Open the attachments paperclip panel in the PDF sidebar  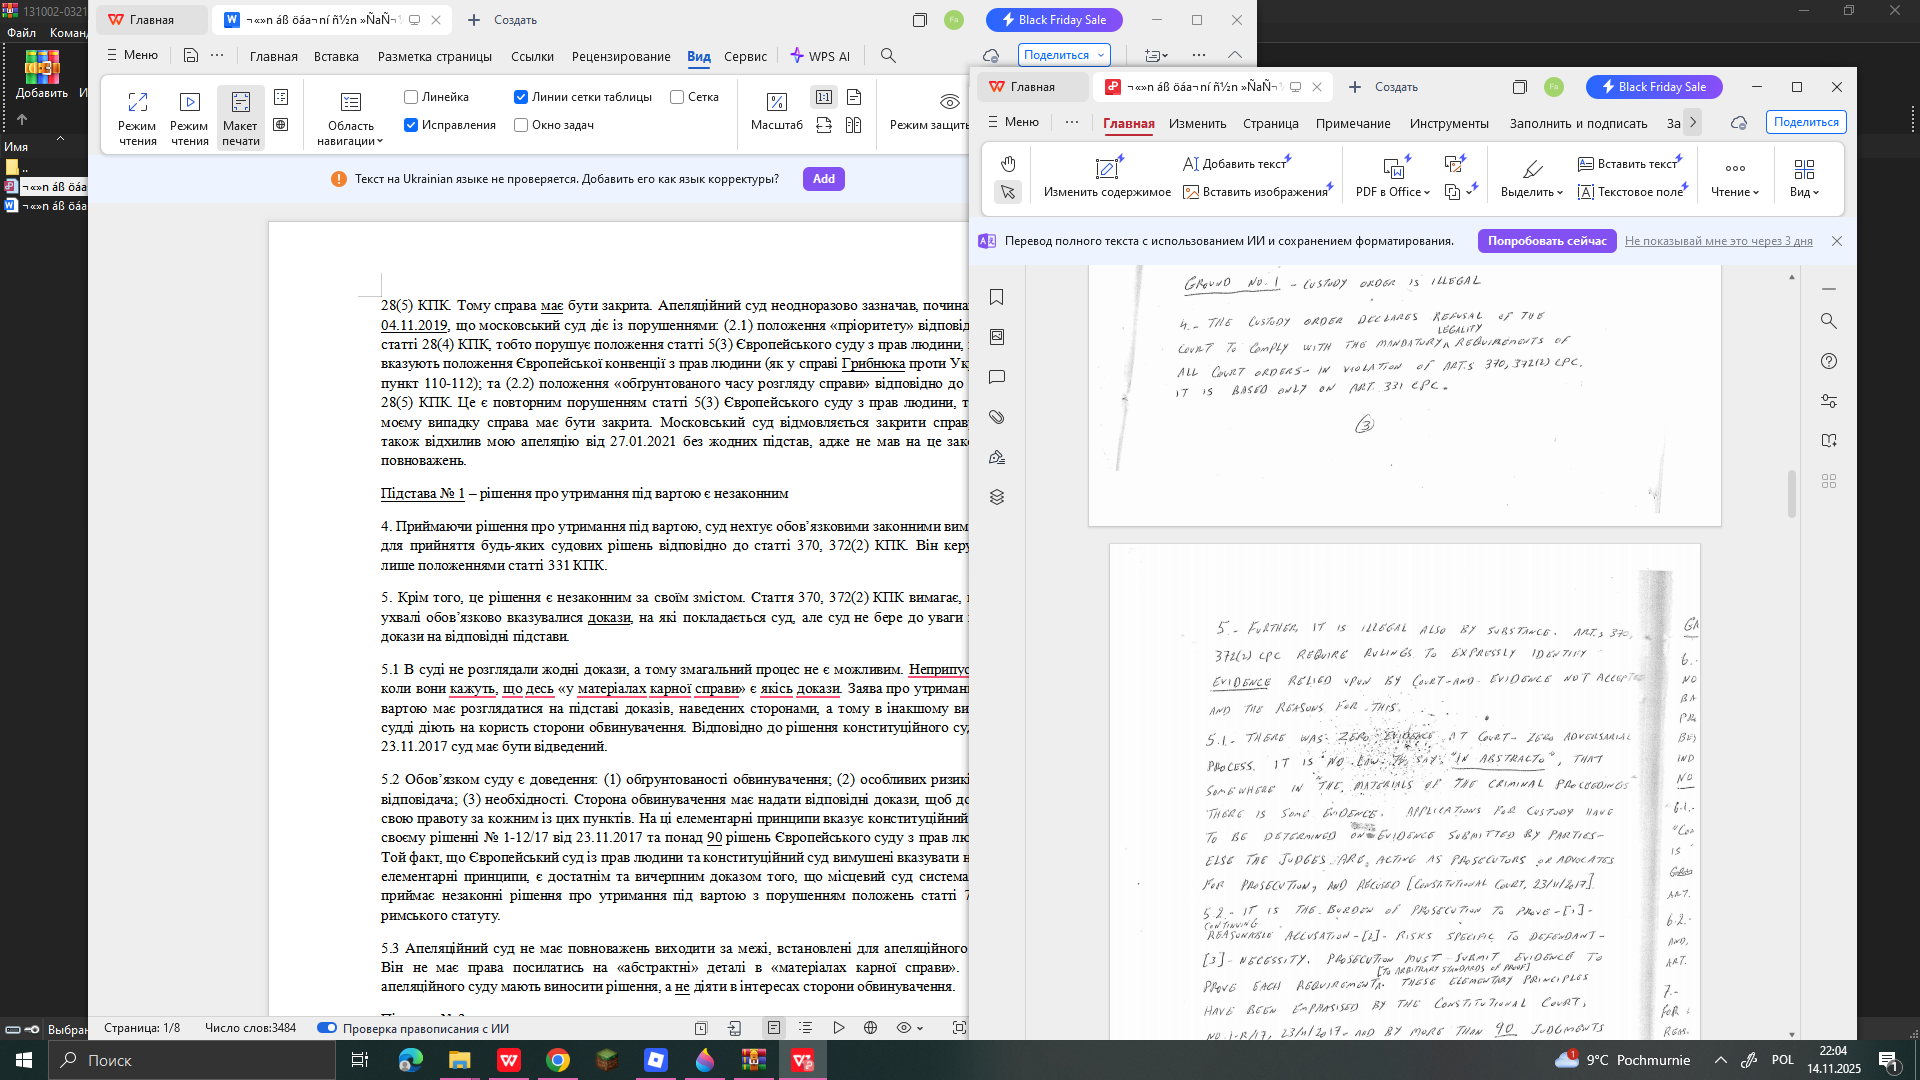997,417
